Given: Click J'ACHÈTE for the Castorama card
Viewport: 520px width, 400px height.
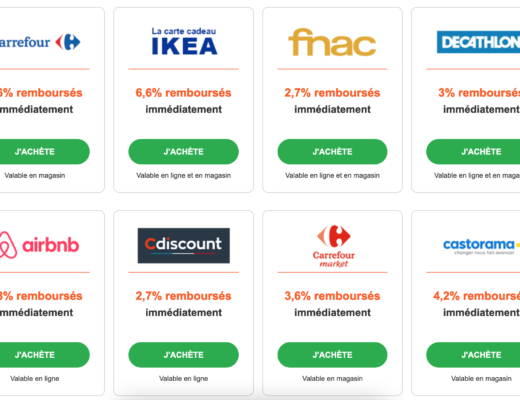Looking at the screenshot, I should [473, 355].
